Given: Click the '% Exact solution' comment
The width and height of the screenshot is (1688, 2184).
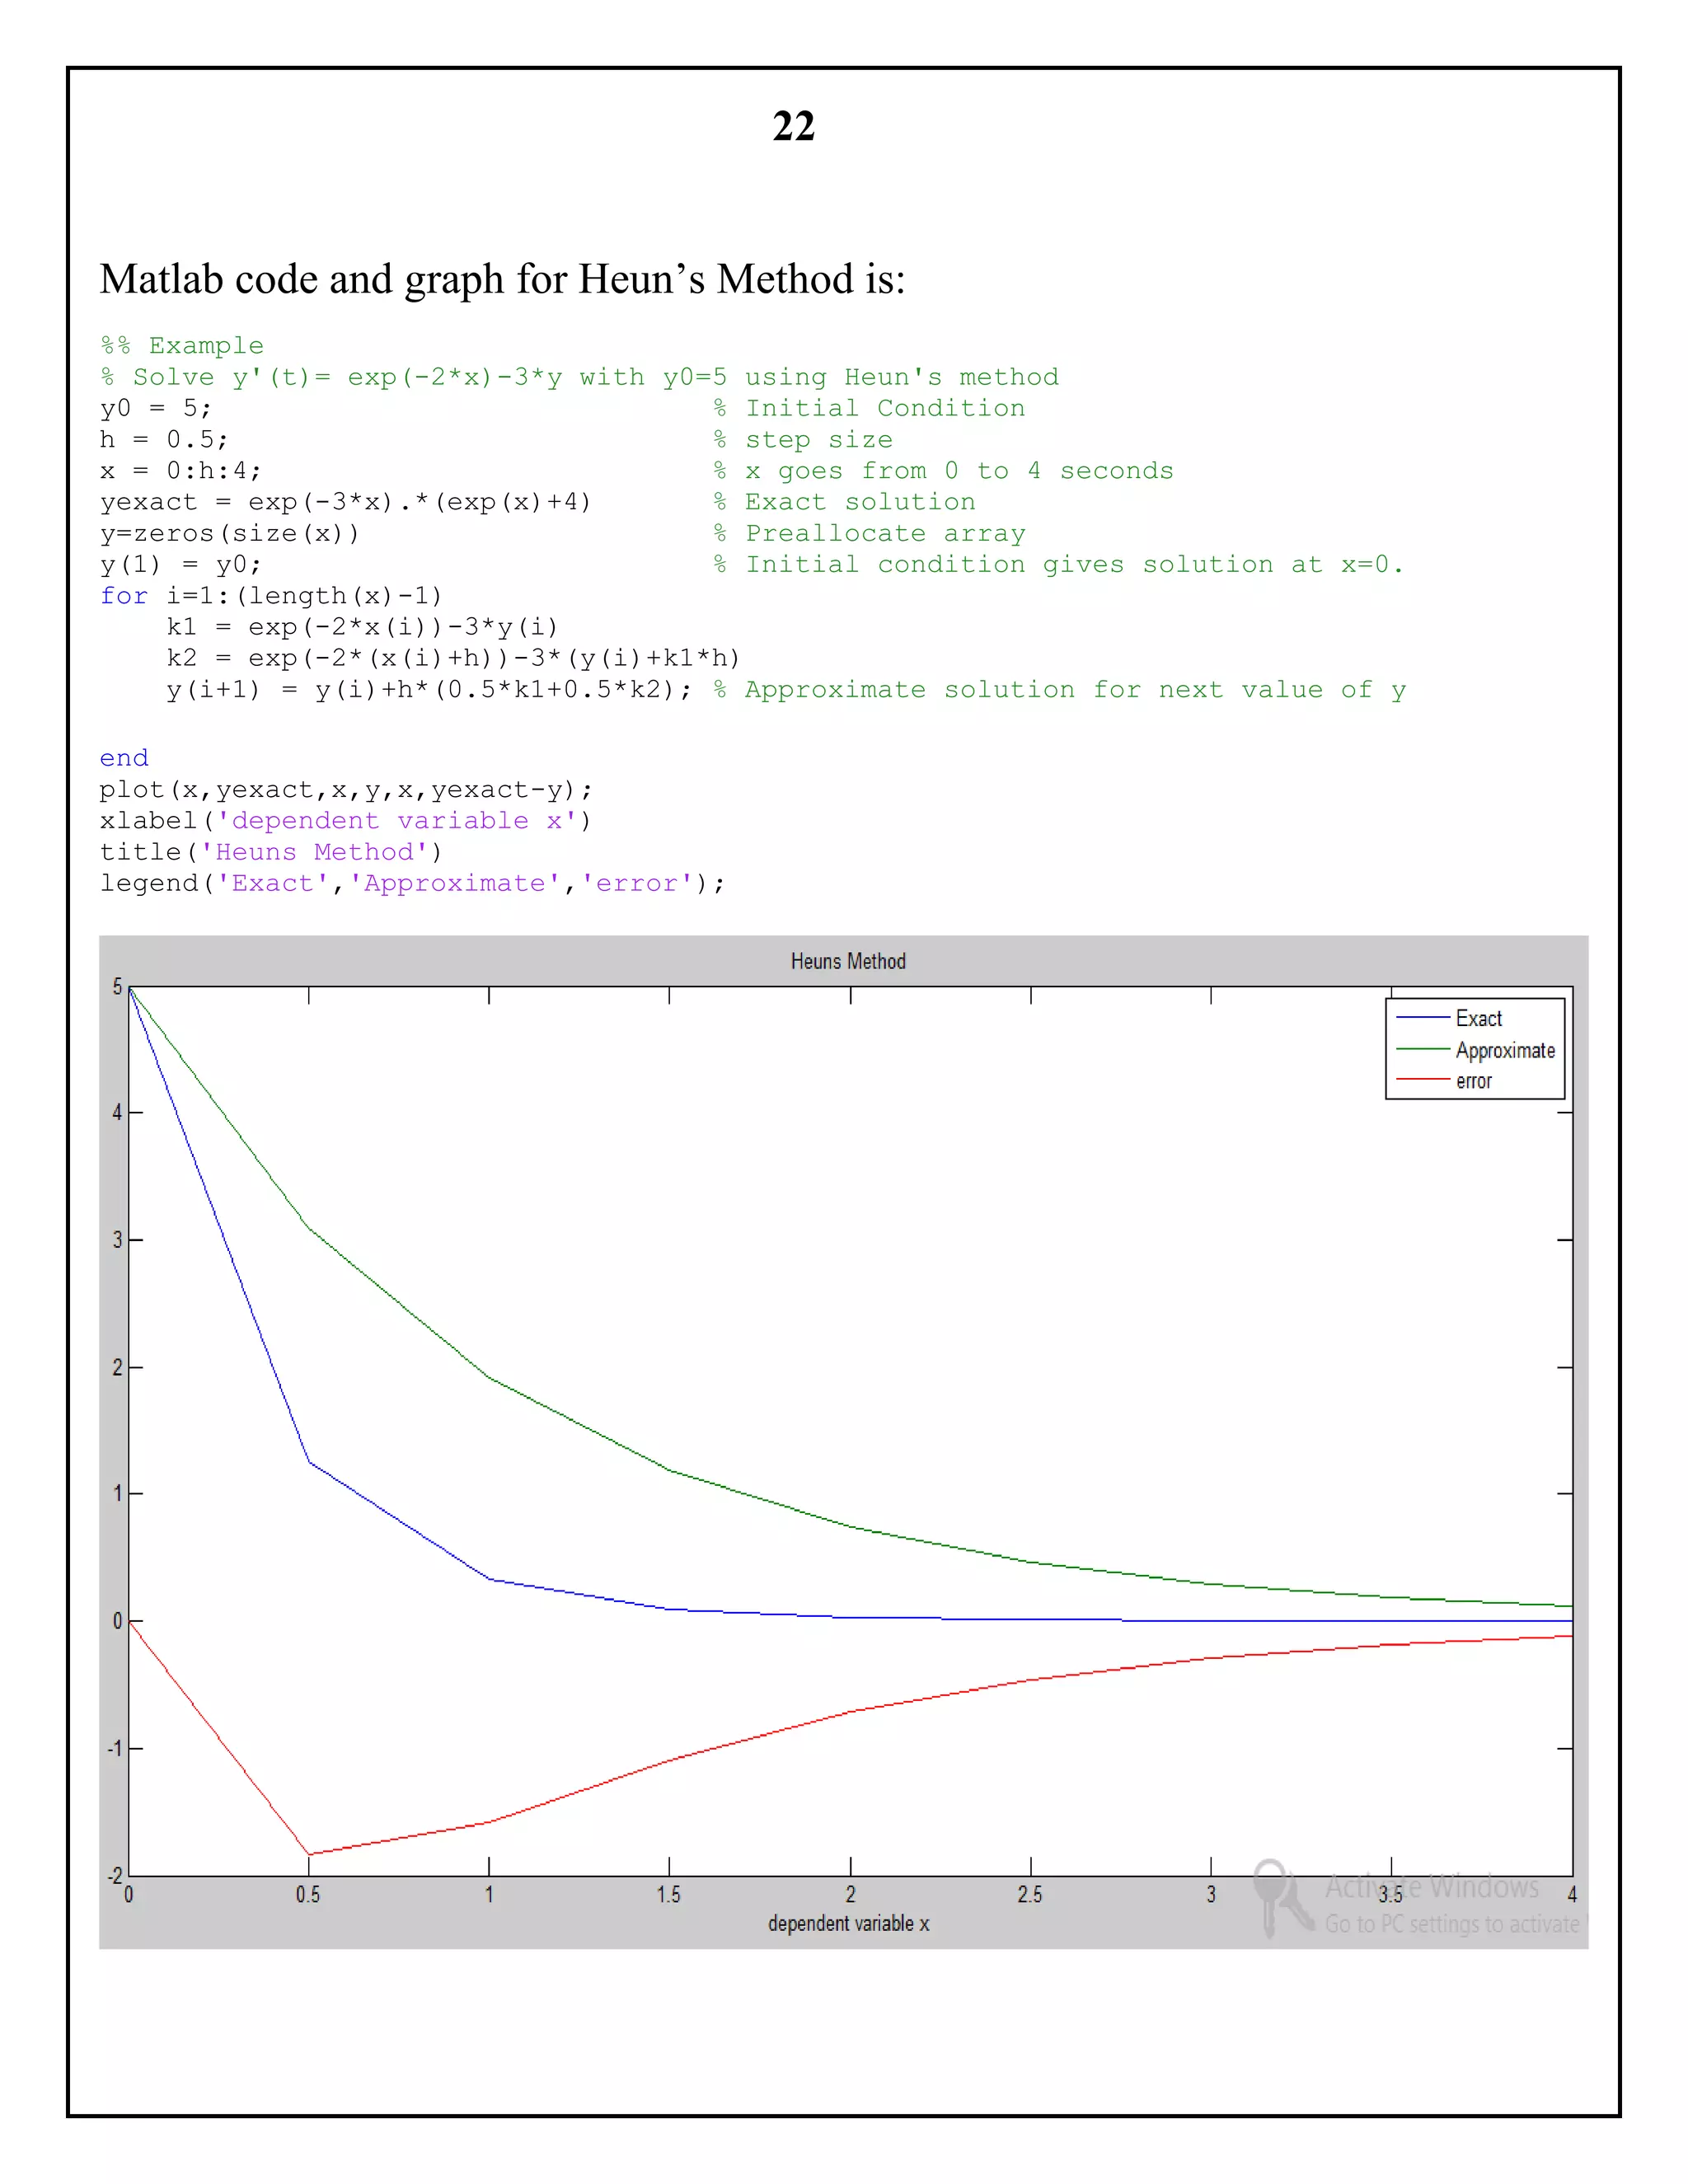Looking at the screenshot, I should [844, 502].
